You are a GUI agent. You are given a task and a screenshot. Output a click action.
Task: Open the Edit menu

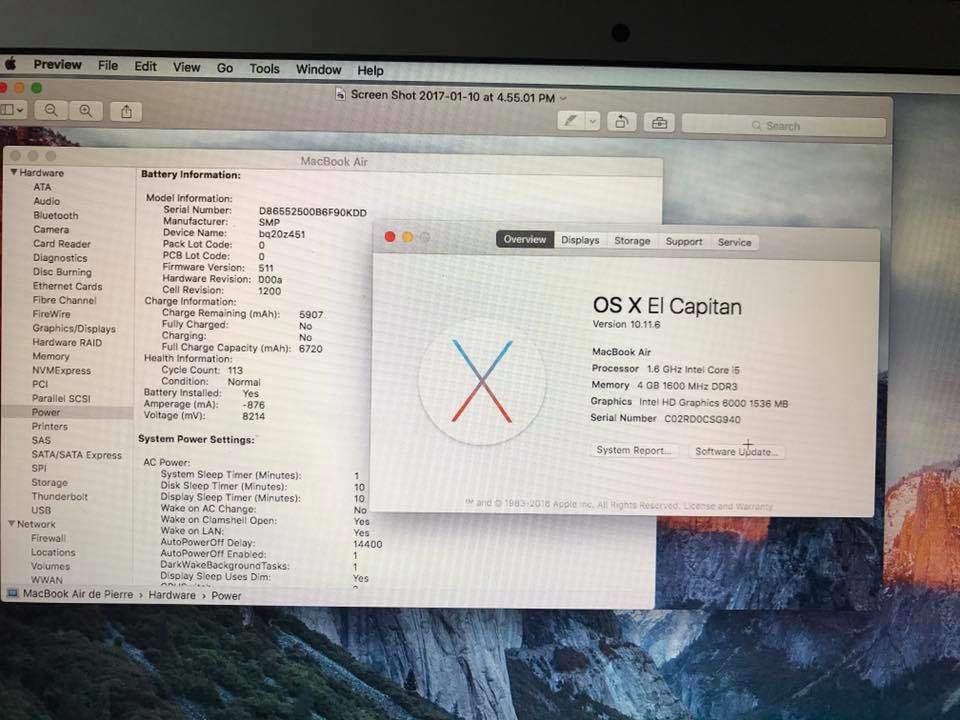146,66
